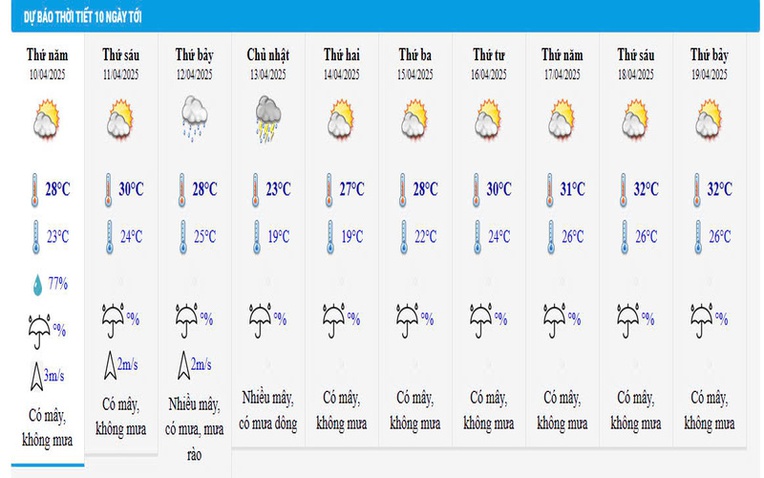Click the partly cloudy icon for 10/04/2025

(x=47, y=120)
